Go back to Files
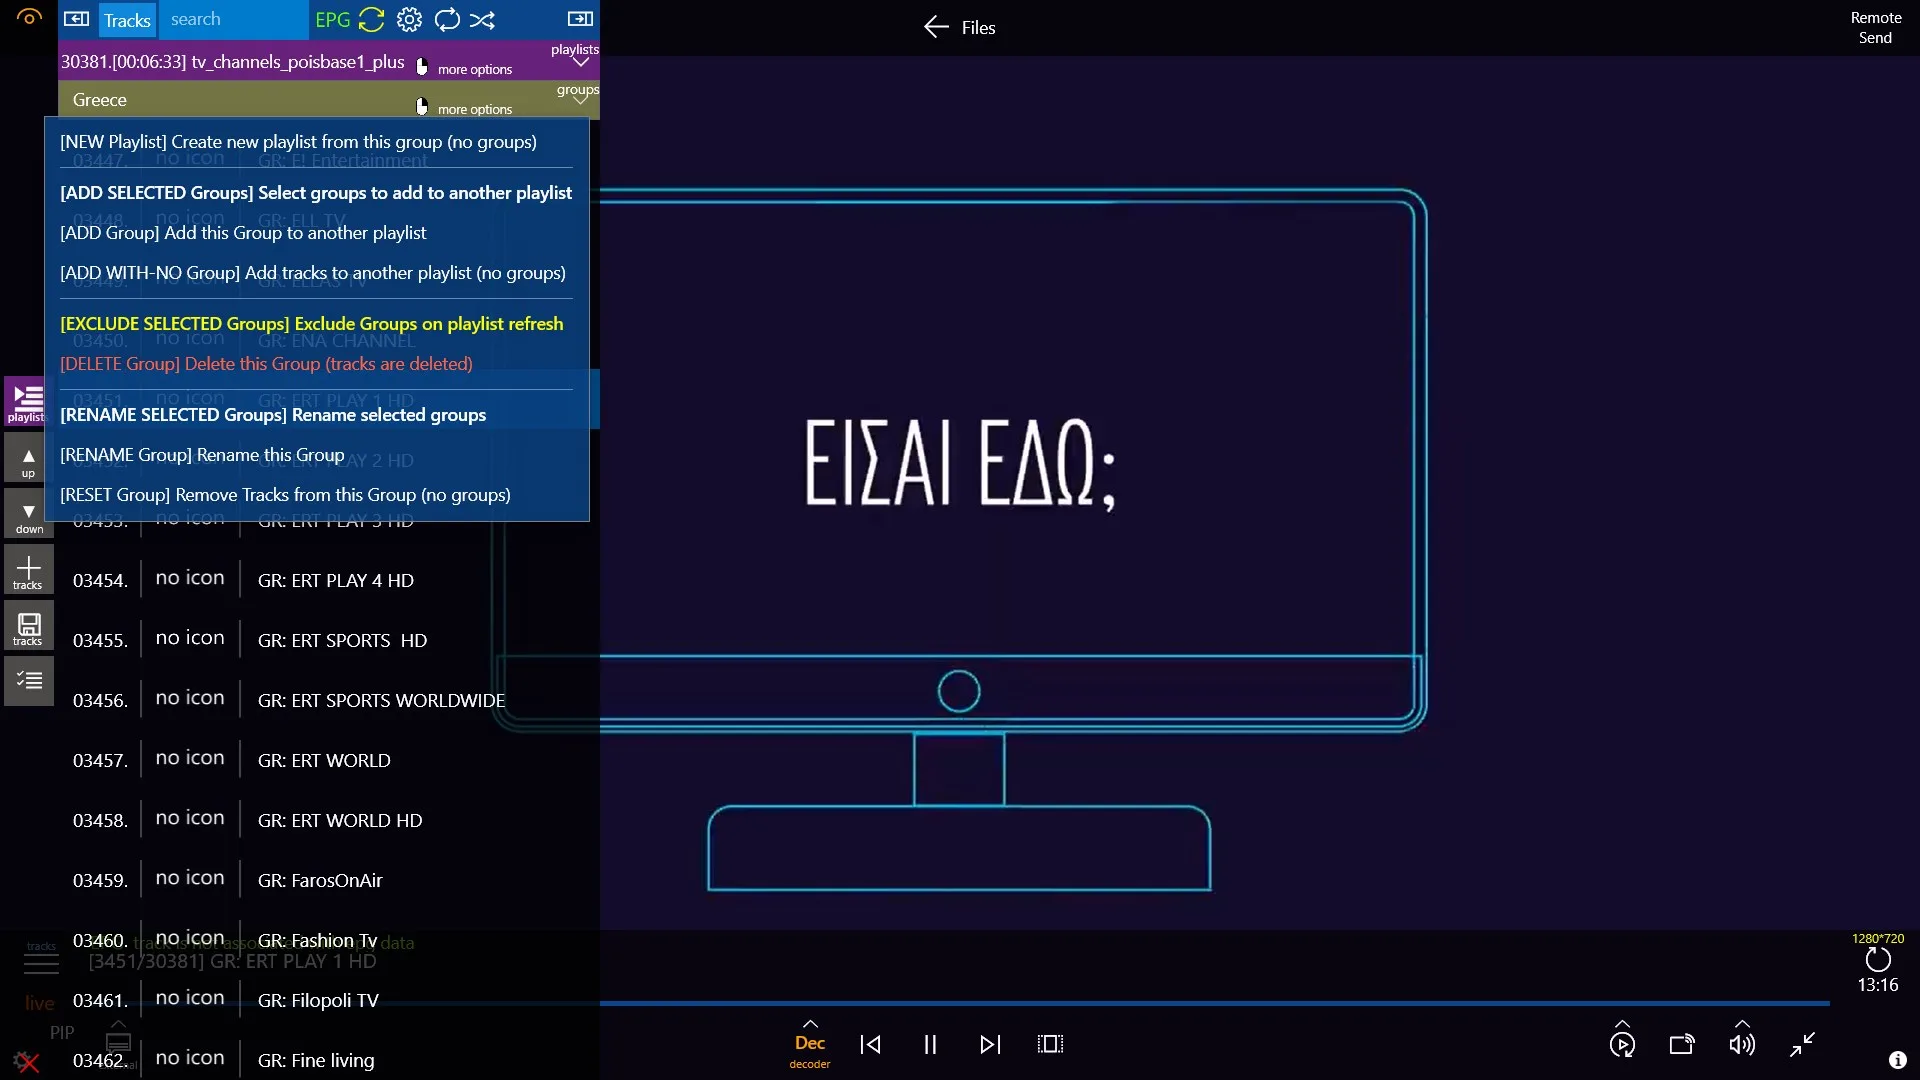 click(x=959, y=27)
